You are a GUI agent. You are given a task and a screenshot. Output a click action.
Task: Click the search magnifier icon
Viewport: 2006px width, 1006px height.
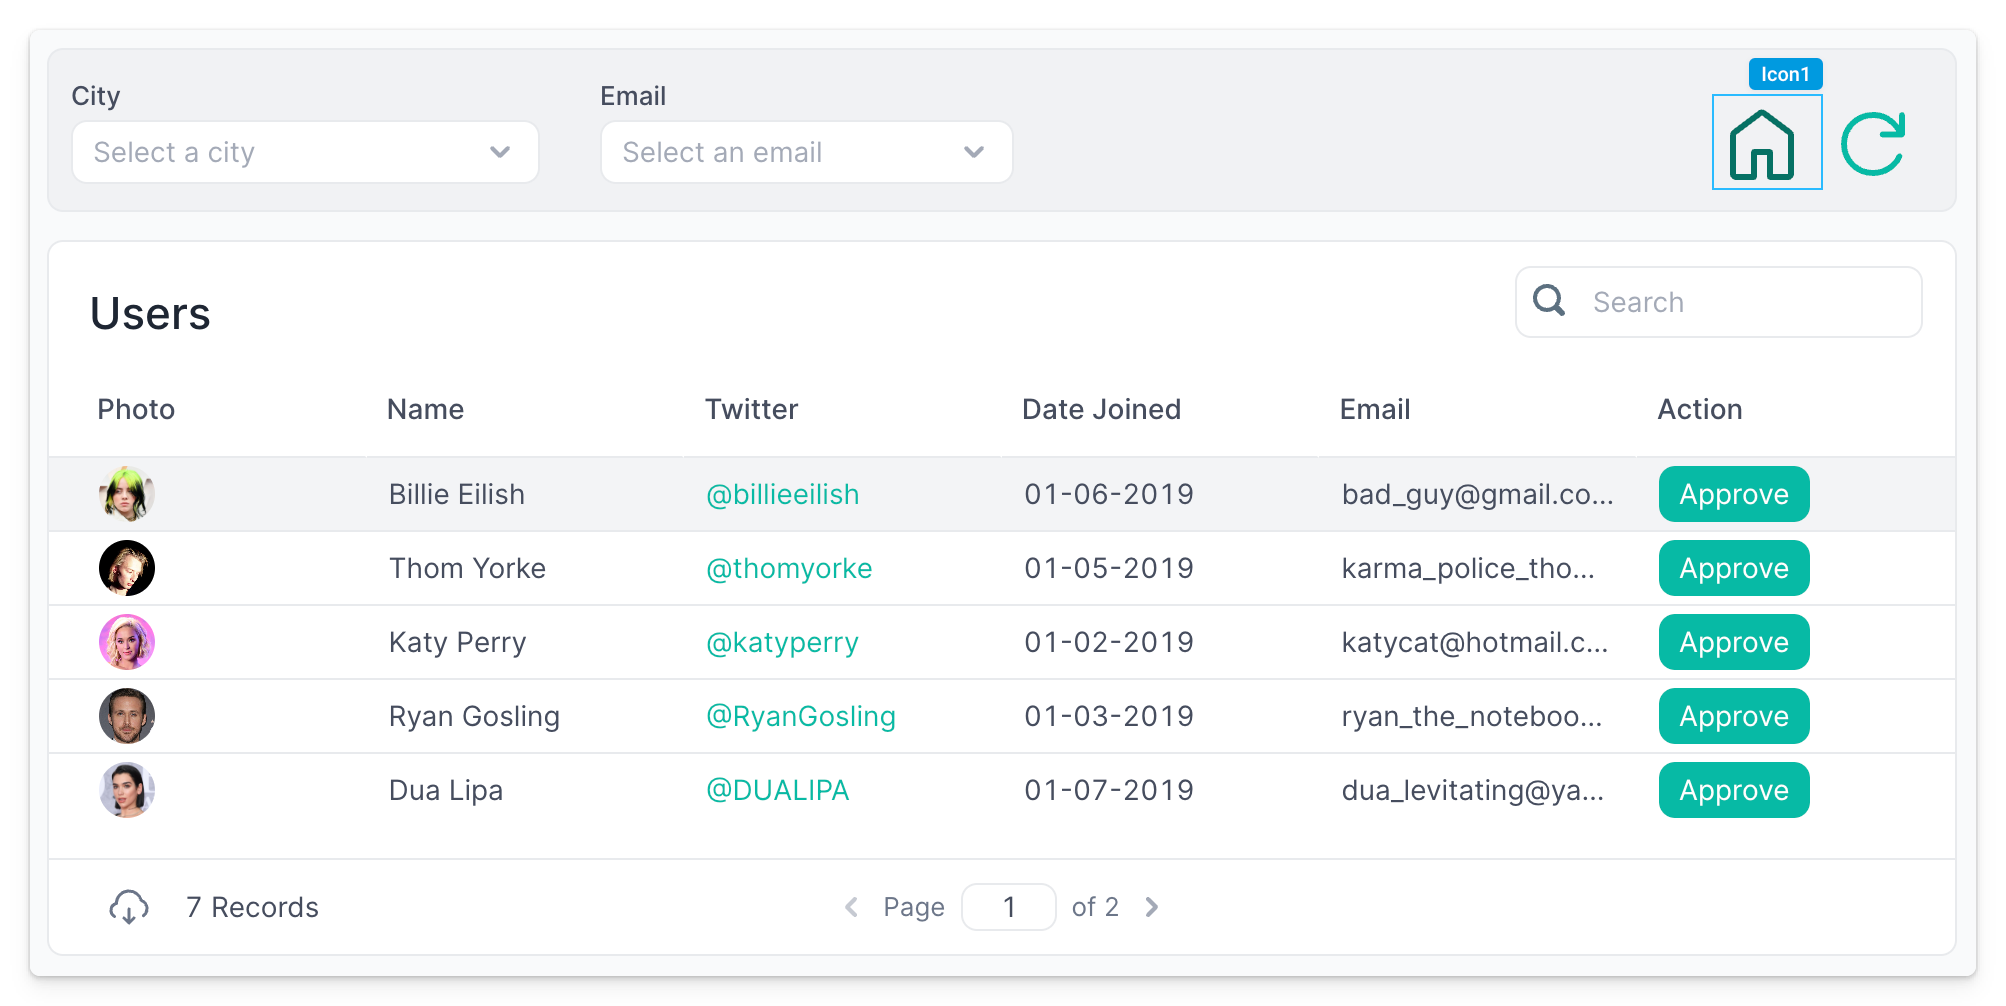pos(1549,301)
